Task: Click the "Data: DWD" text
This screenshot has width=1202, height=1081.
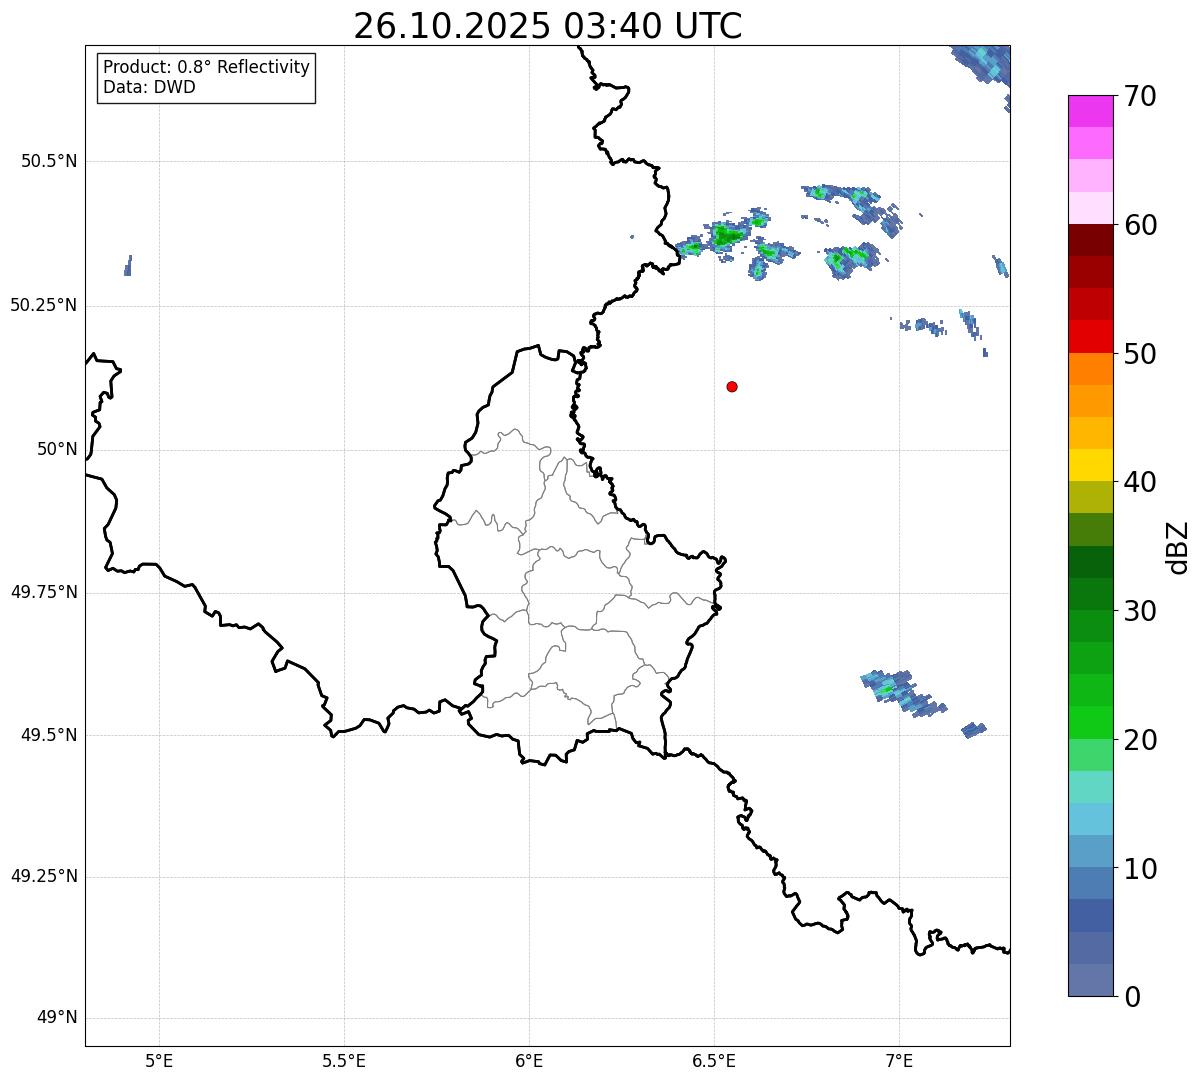Action: (149, 87)
